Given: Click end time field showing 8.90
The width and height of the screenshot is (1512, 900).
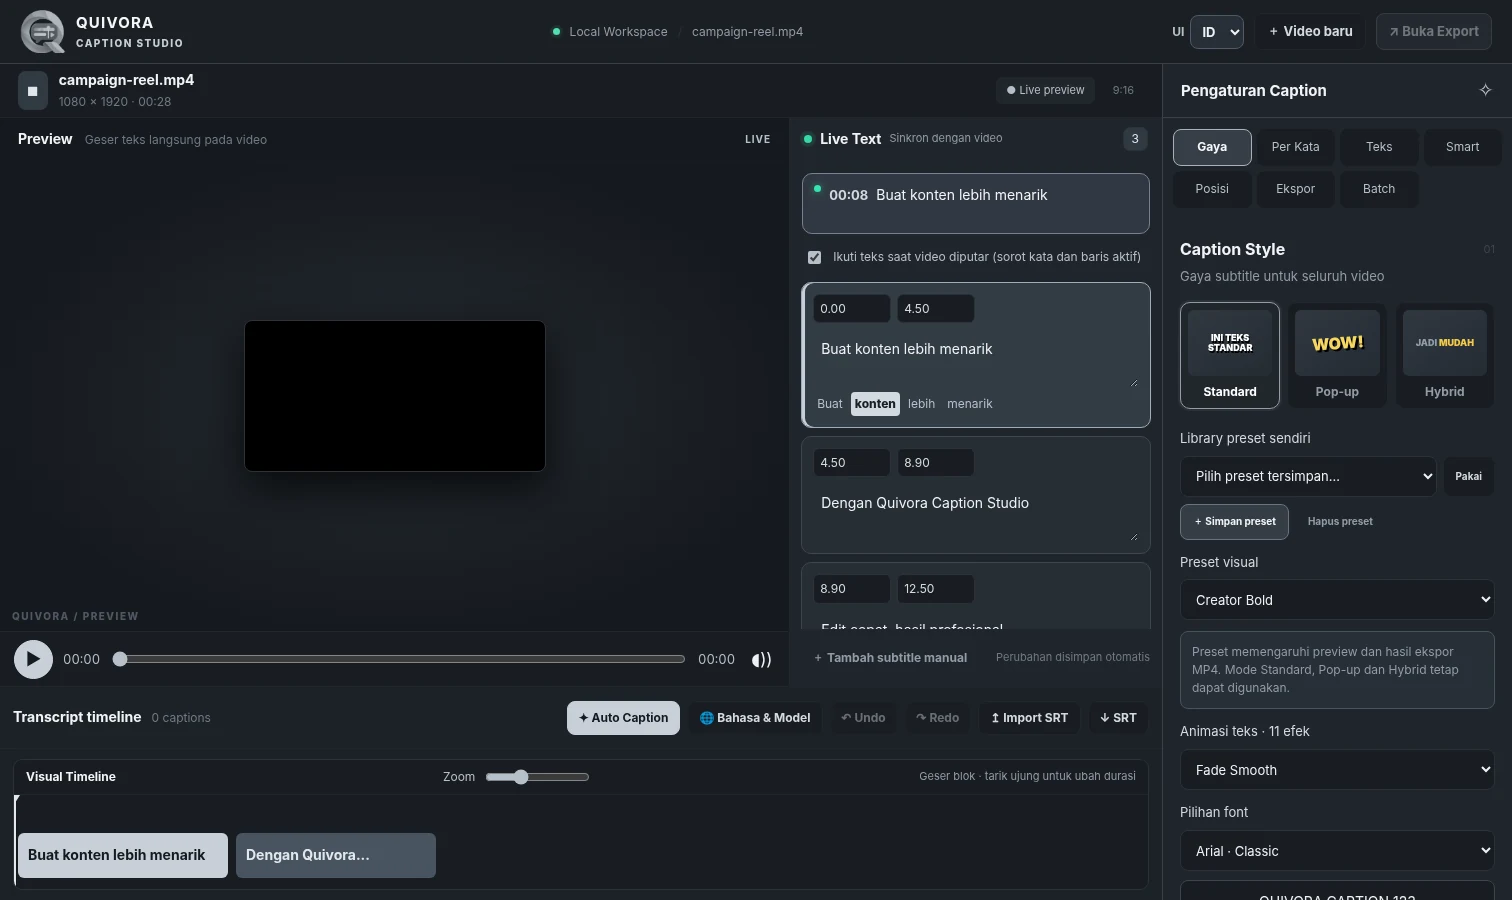Looking at the screenshot, I should click(935, 463).
